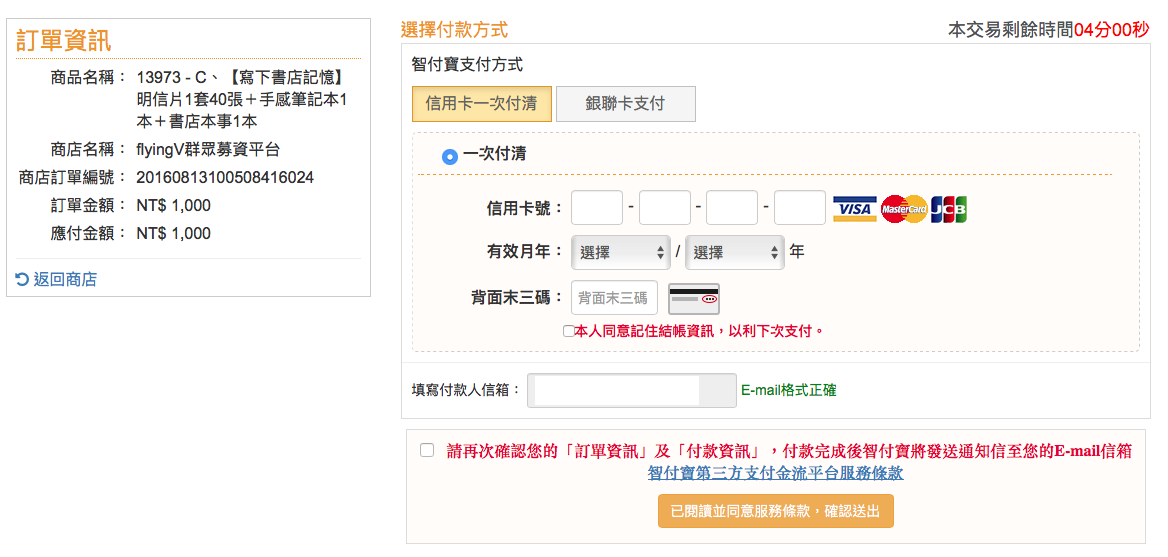Focus the second credit card number box
This screenshot has height=557, width=1168.
click(665, 208)
